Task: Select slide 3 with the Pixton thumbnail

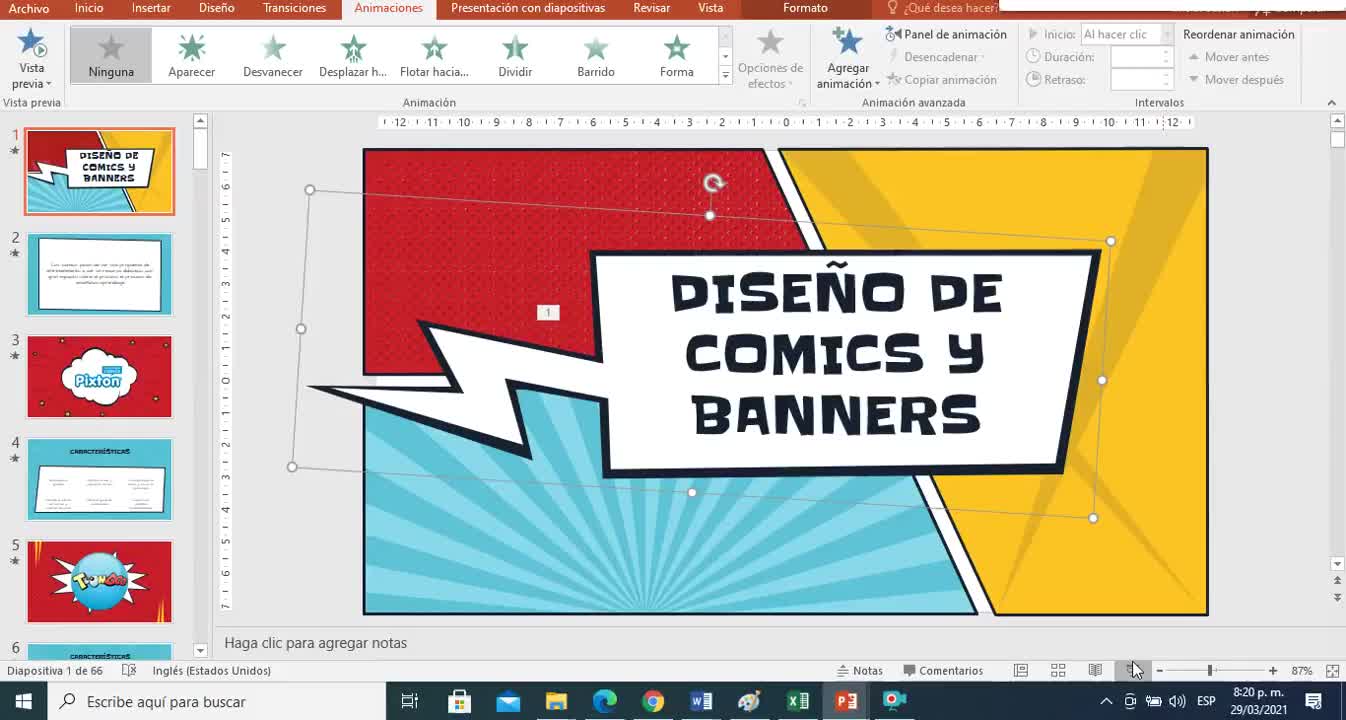Action: [99, 377]
